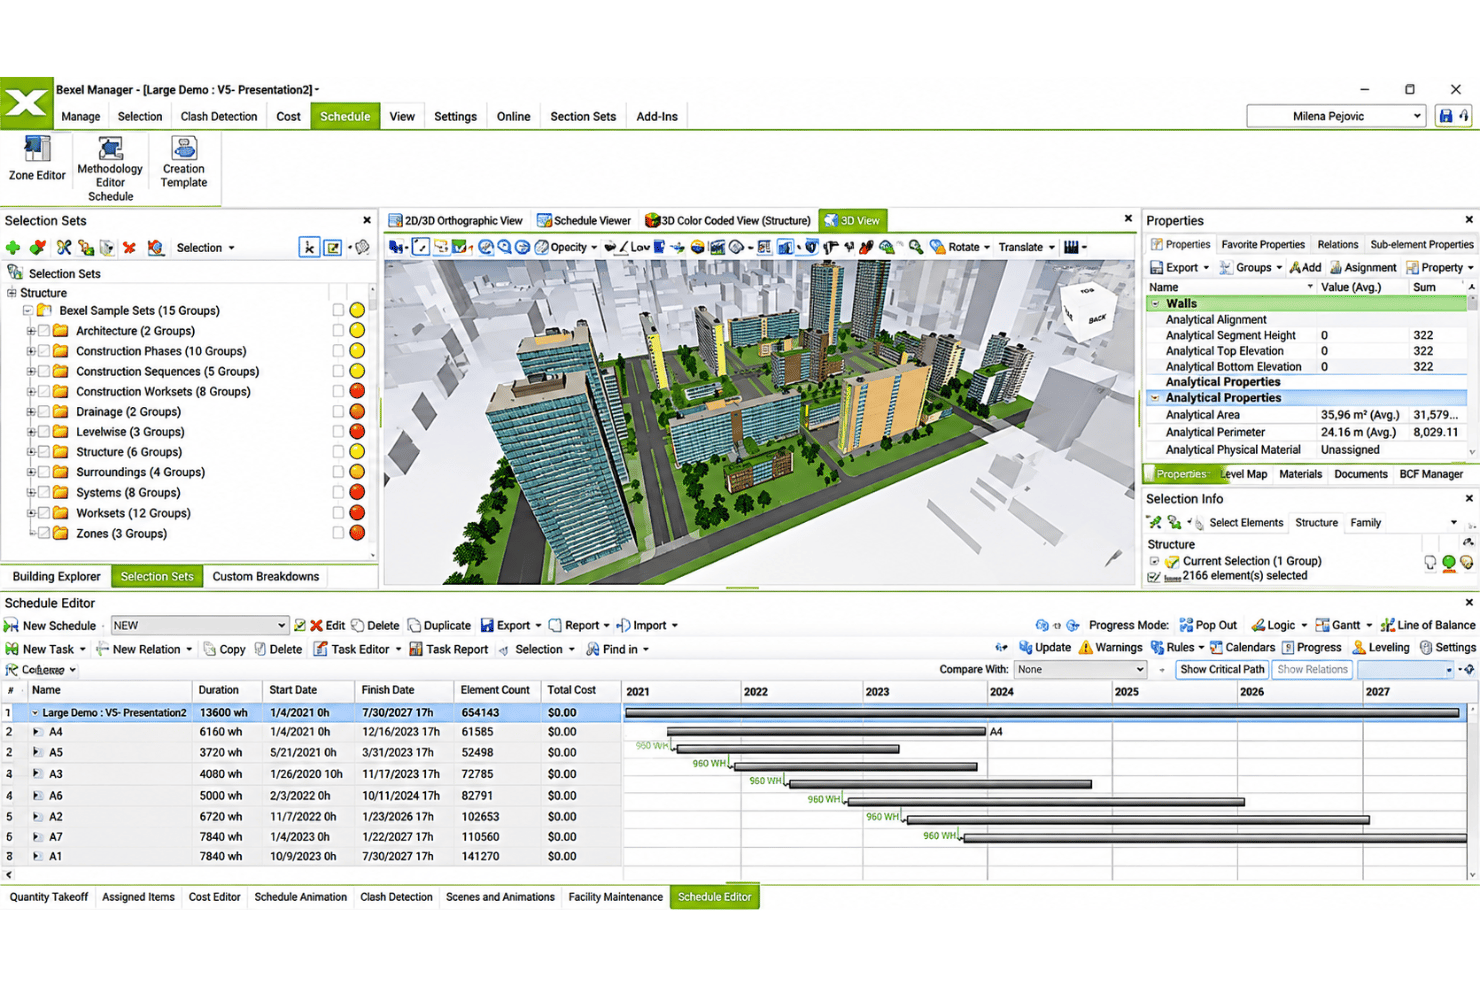
Task: Expand task A4 in schedule table
Action: click(36, 732)
